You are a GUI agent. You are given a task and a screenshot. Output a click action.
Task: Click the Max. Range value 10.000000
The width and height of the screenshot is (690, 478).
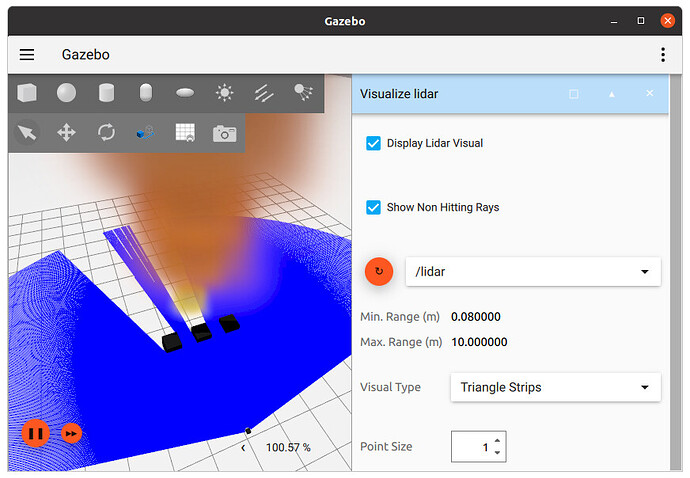pos(479,342)
